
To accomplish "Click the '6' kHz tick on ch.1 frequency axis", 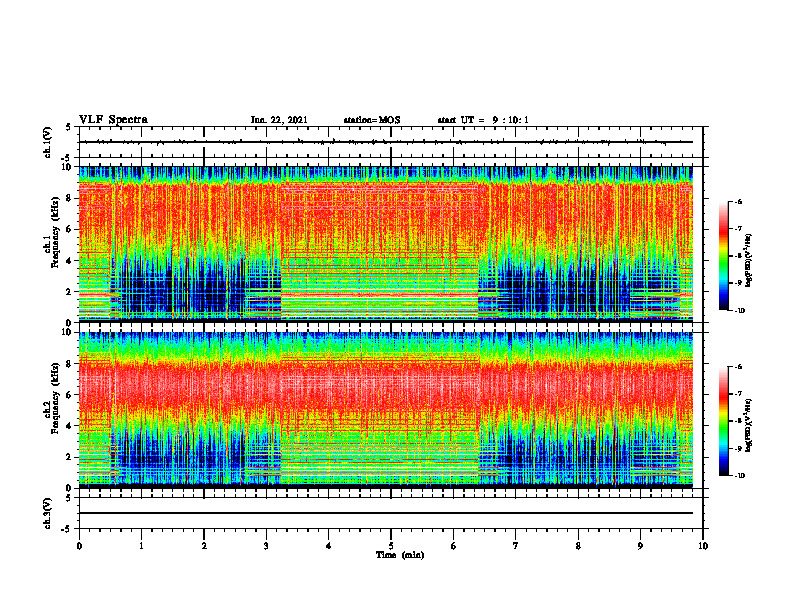I will [x=69, y=230].
